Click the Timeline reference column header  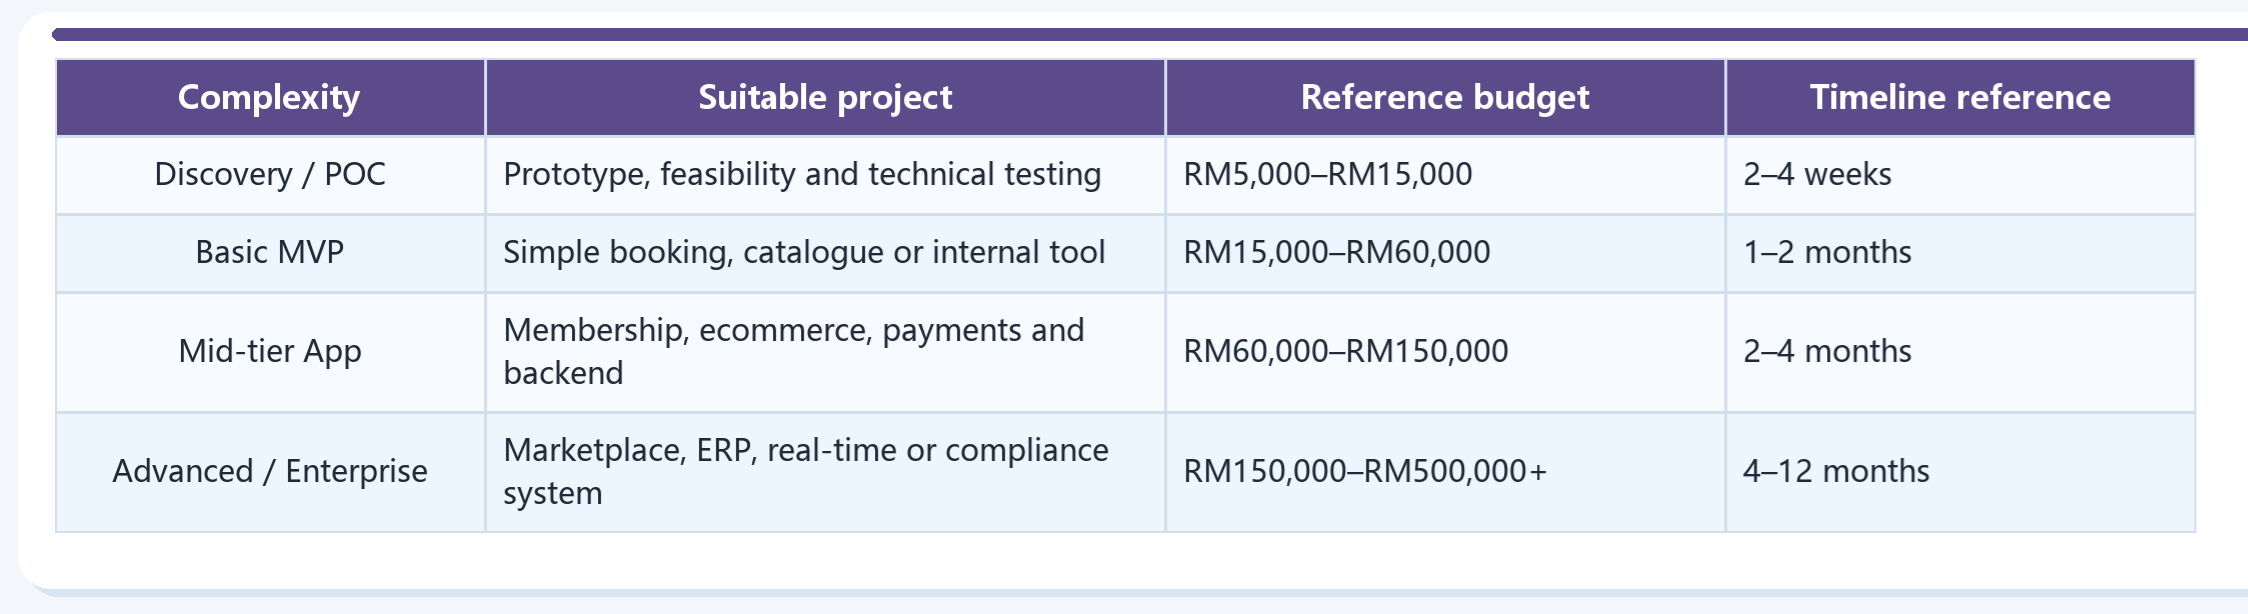click(x=1960, y=97)
